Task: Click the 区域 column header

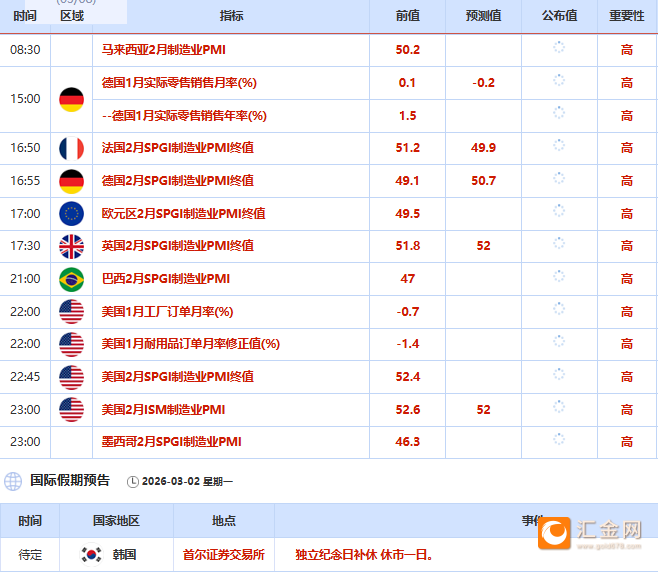Action: (72, 16)
